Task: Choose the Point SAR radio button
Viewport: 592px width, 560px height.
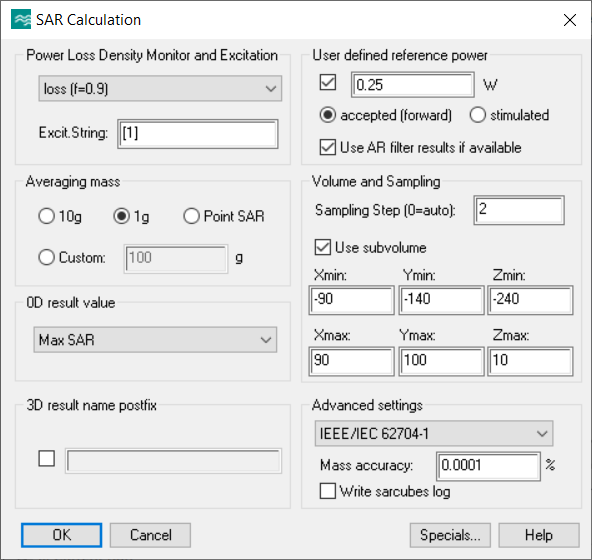Action: click(191, 216)
